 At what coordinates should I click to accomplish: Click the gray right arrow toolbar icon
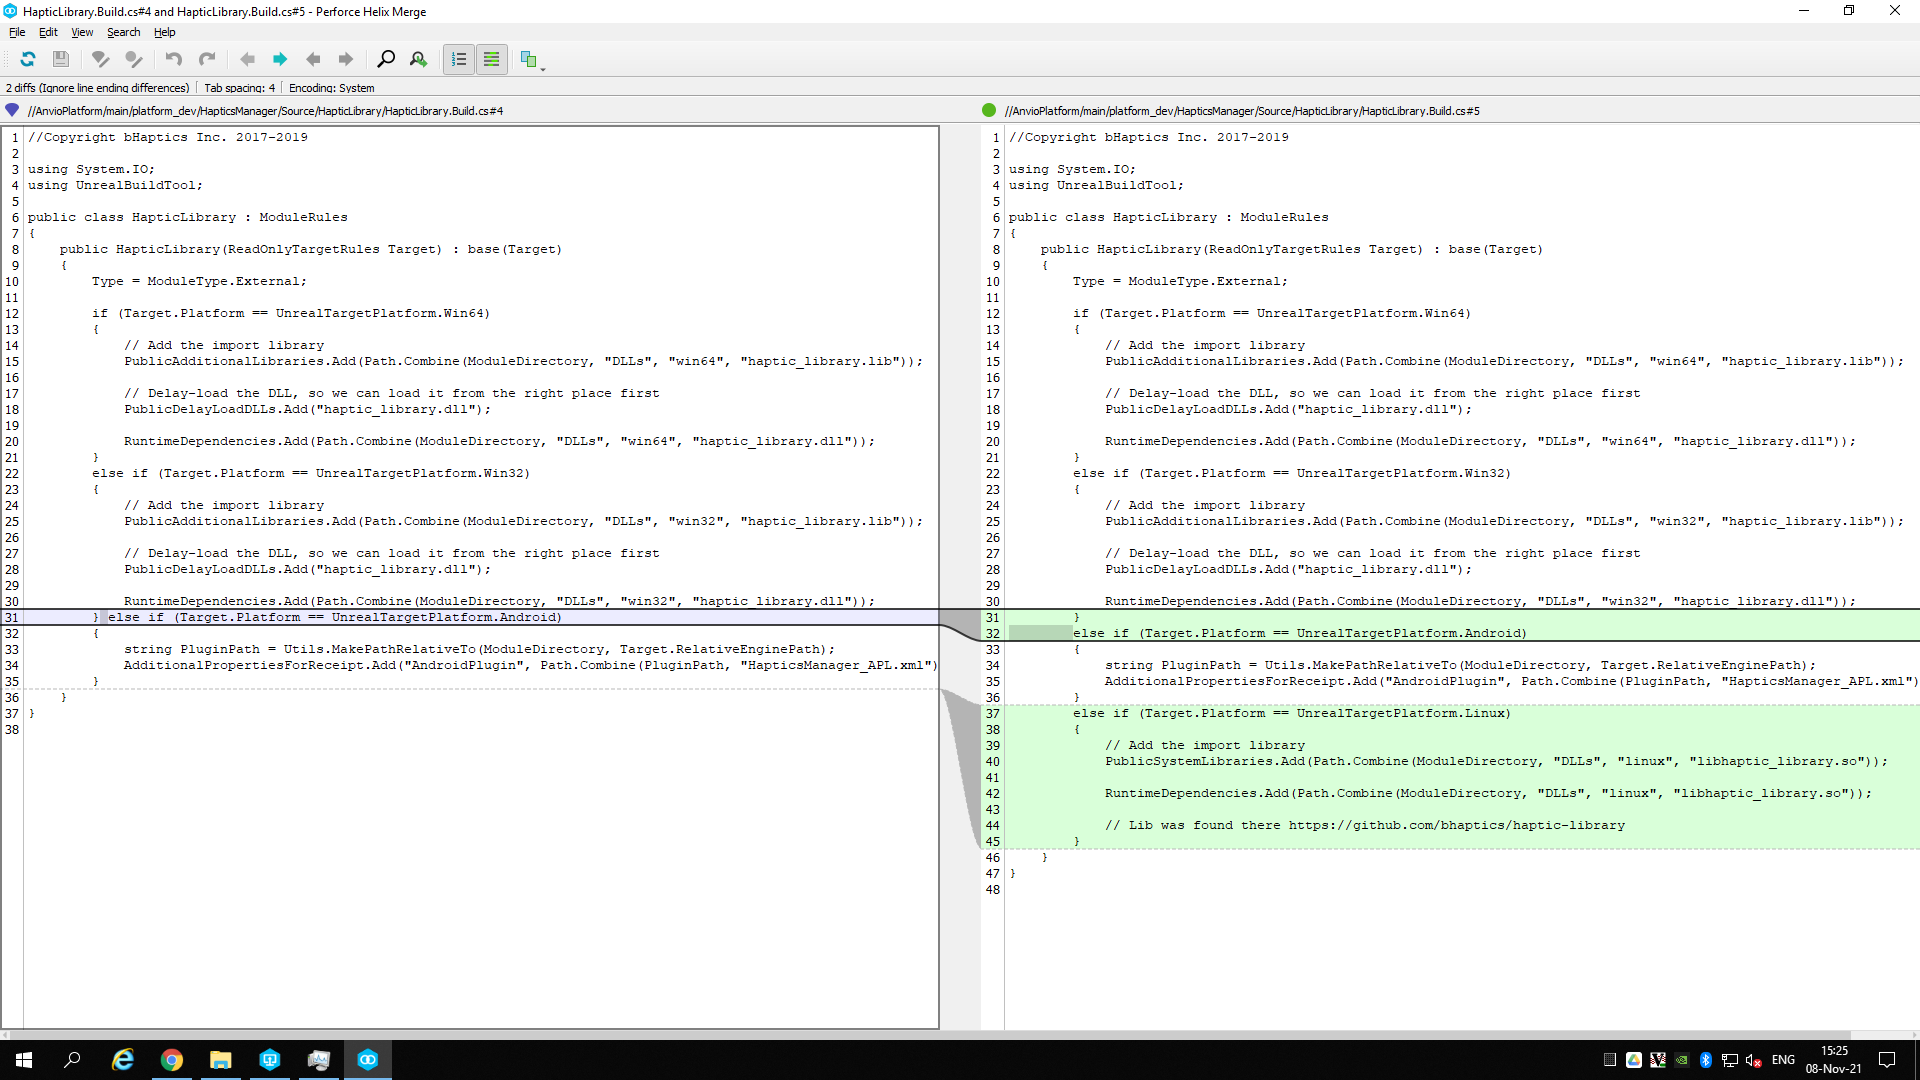coord(346,59)
